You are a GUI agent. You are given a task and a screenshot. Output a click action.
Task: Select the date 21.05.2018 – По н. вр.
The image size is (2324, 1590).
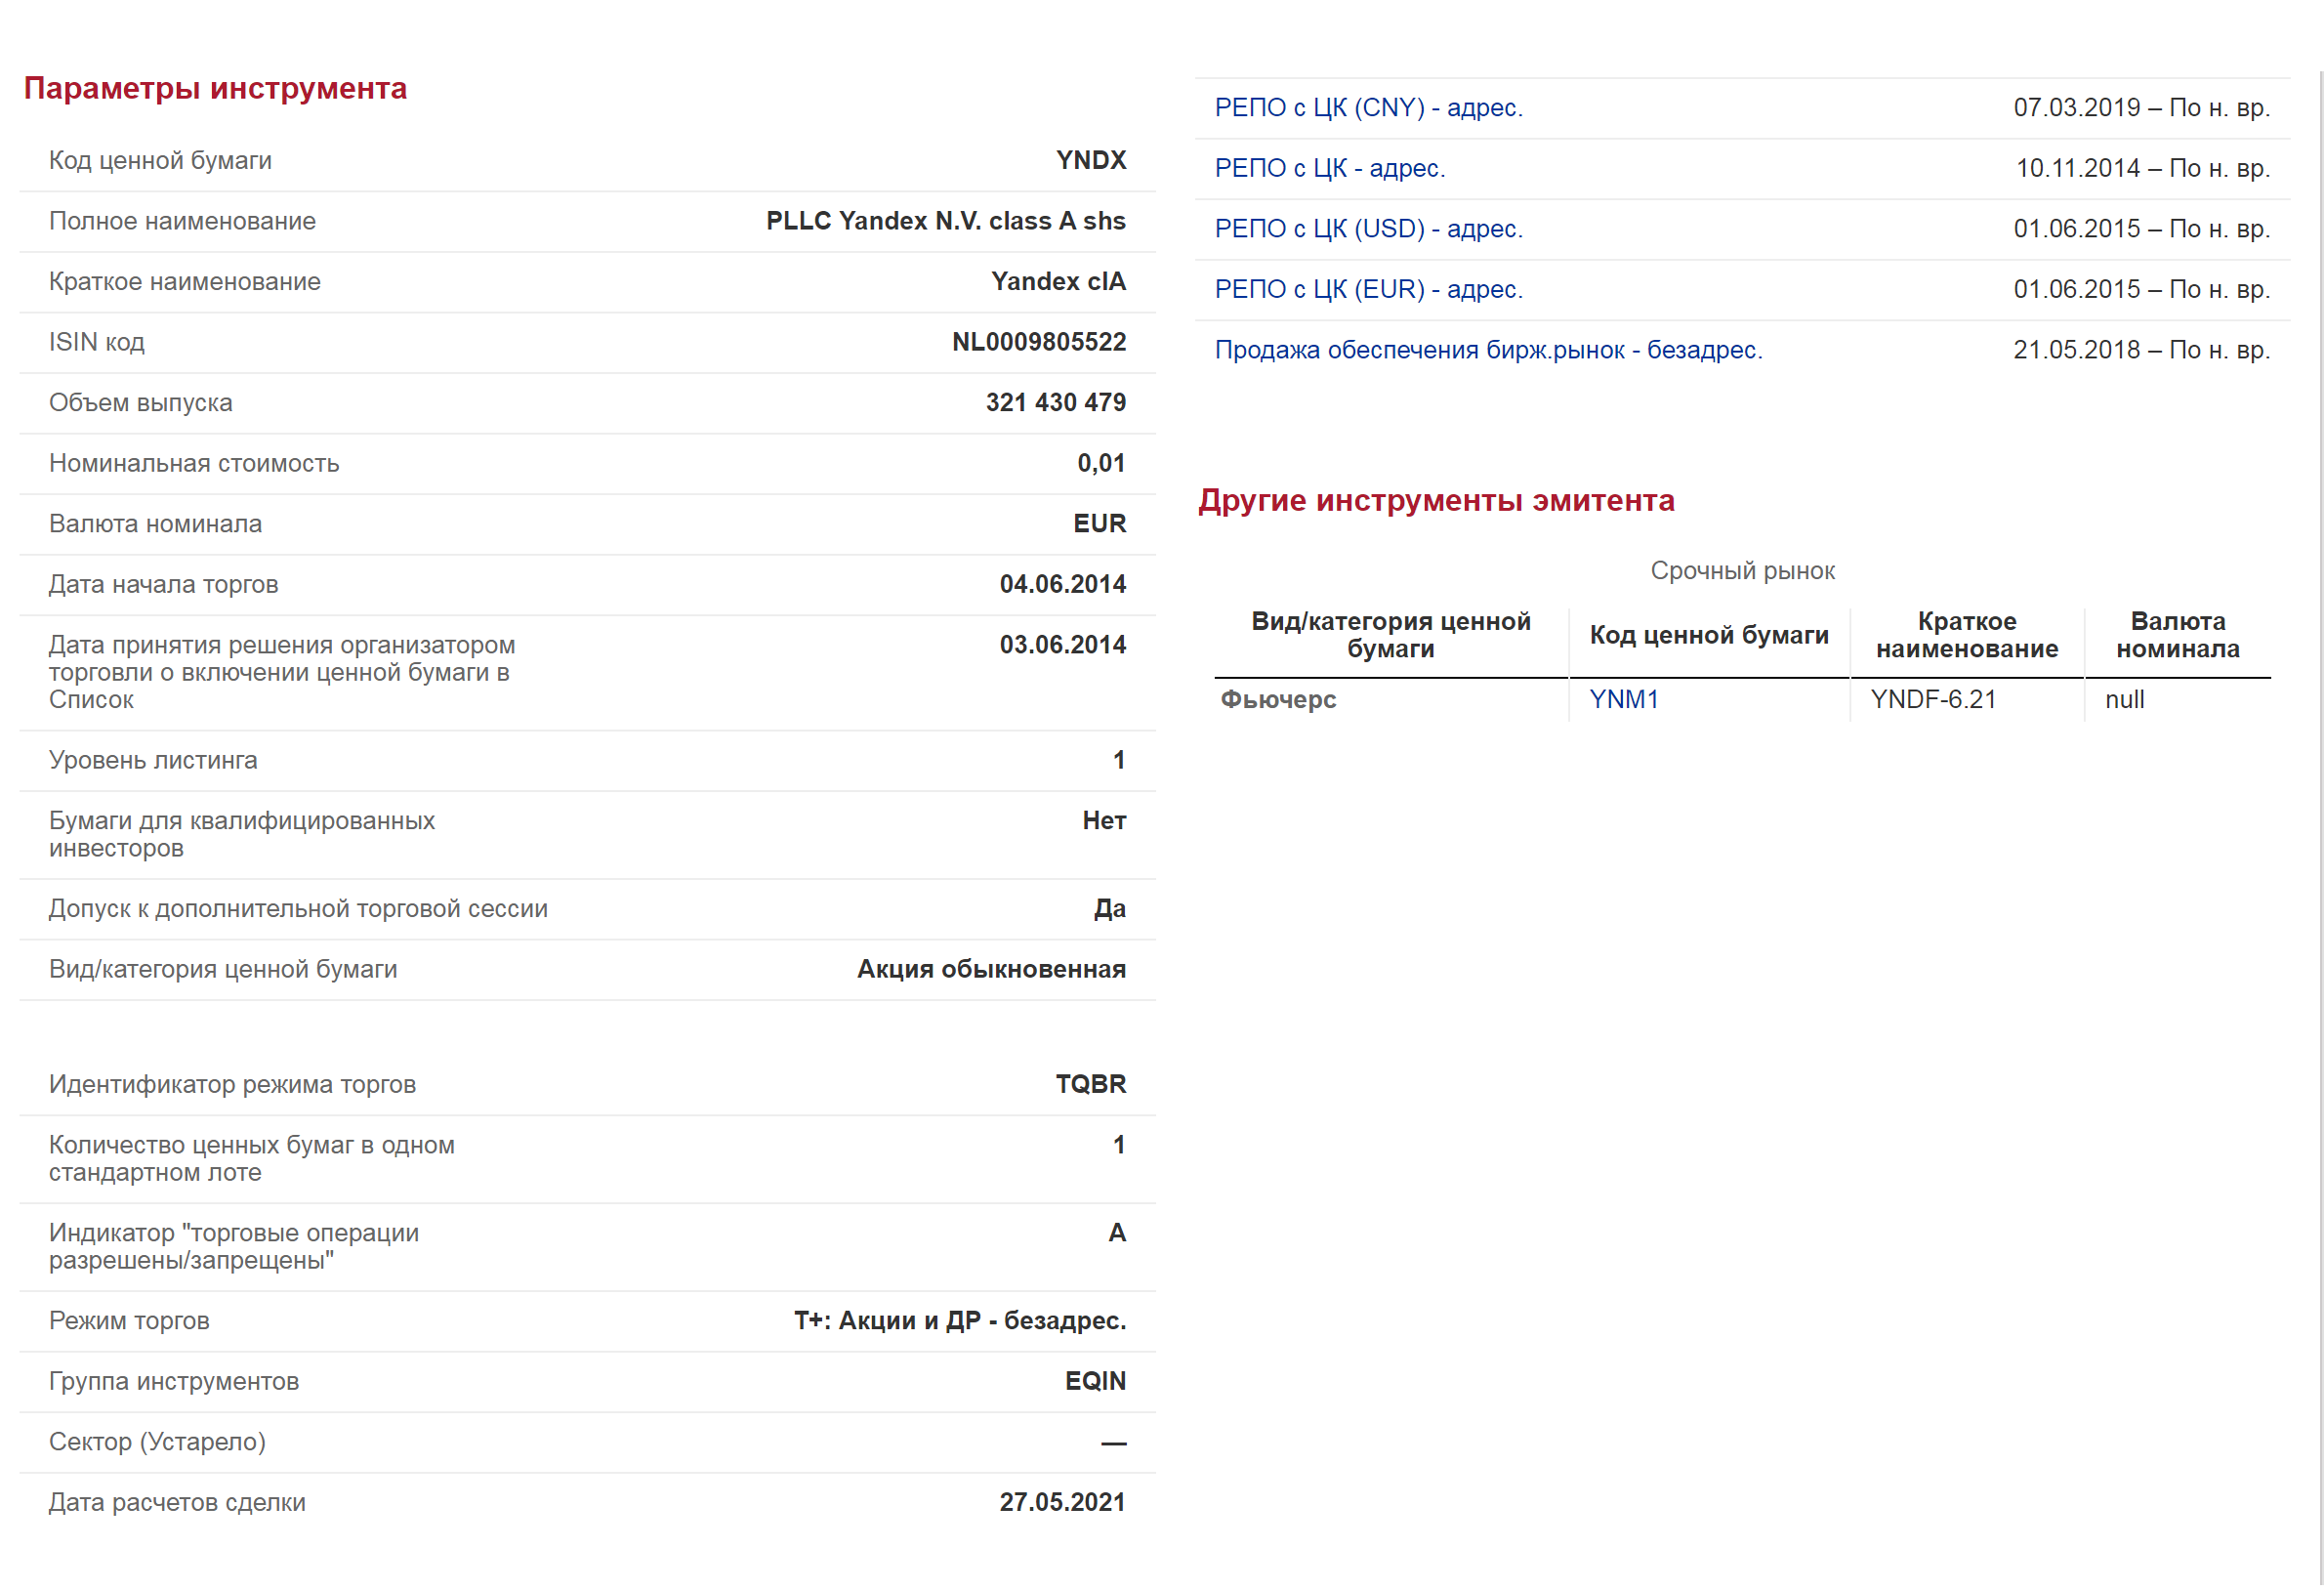pyautogui.click(x=2141, y=350)
